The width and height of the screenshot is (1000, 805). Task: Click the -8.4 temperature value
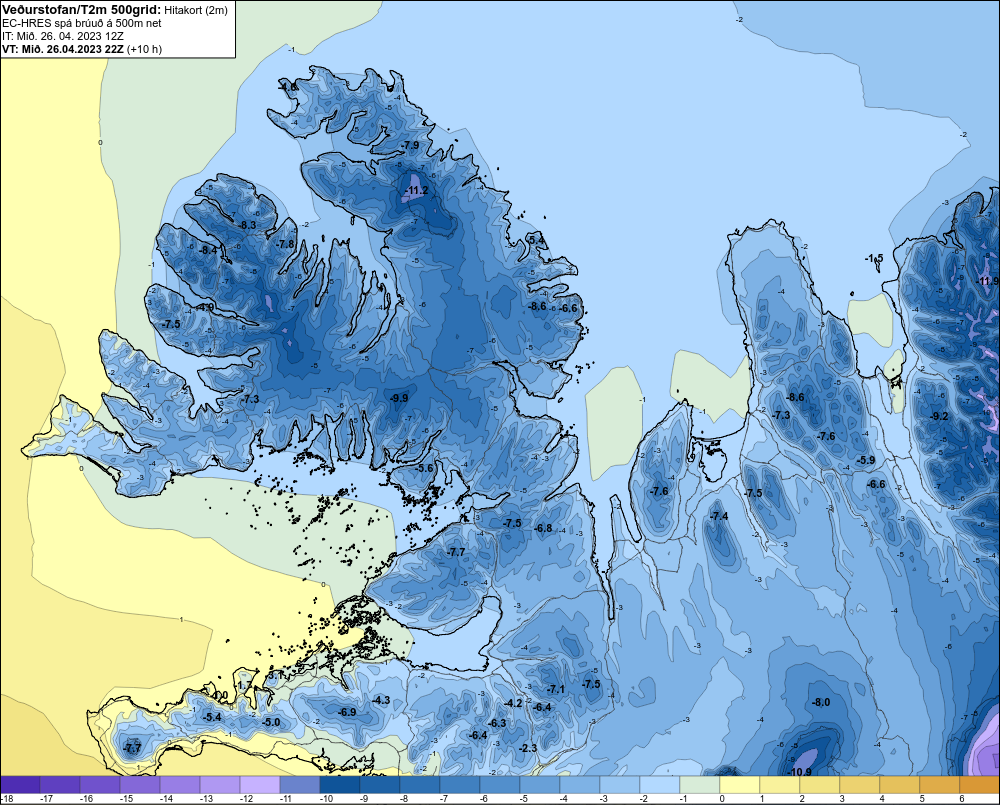point(209,251)
